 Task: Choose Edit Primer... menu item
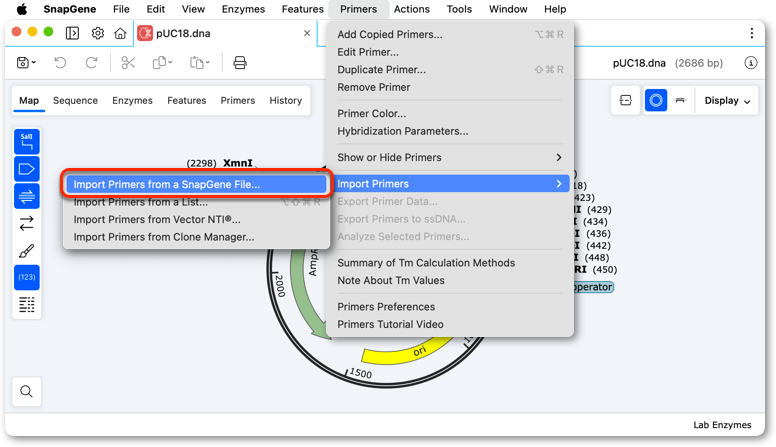[x=450, y=52]
